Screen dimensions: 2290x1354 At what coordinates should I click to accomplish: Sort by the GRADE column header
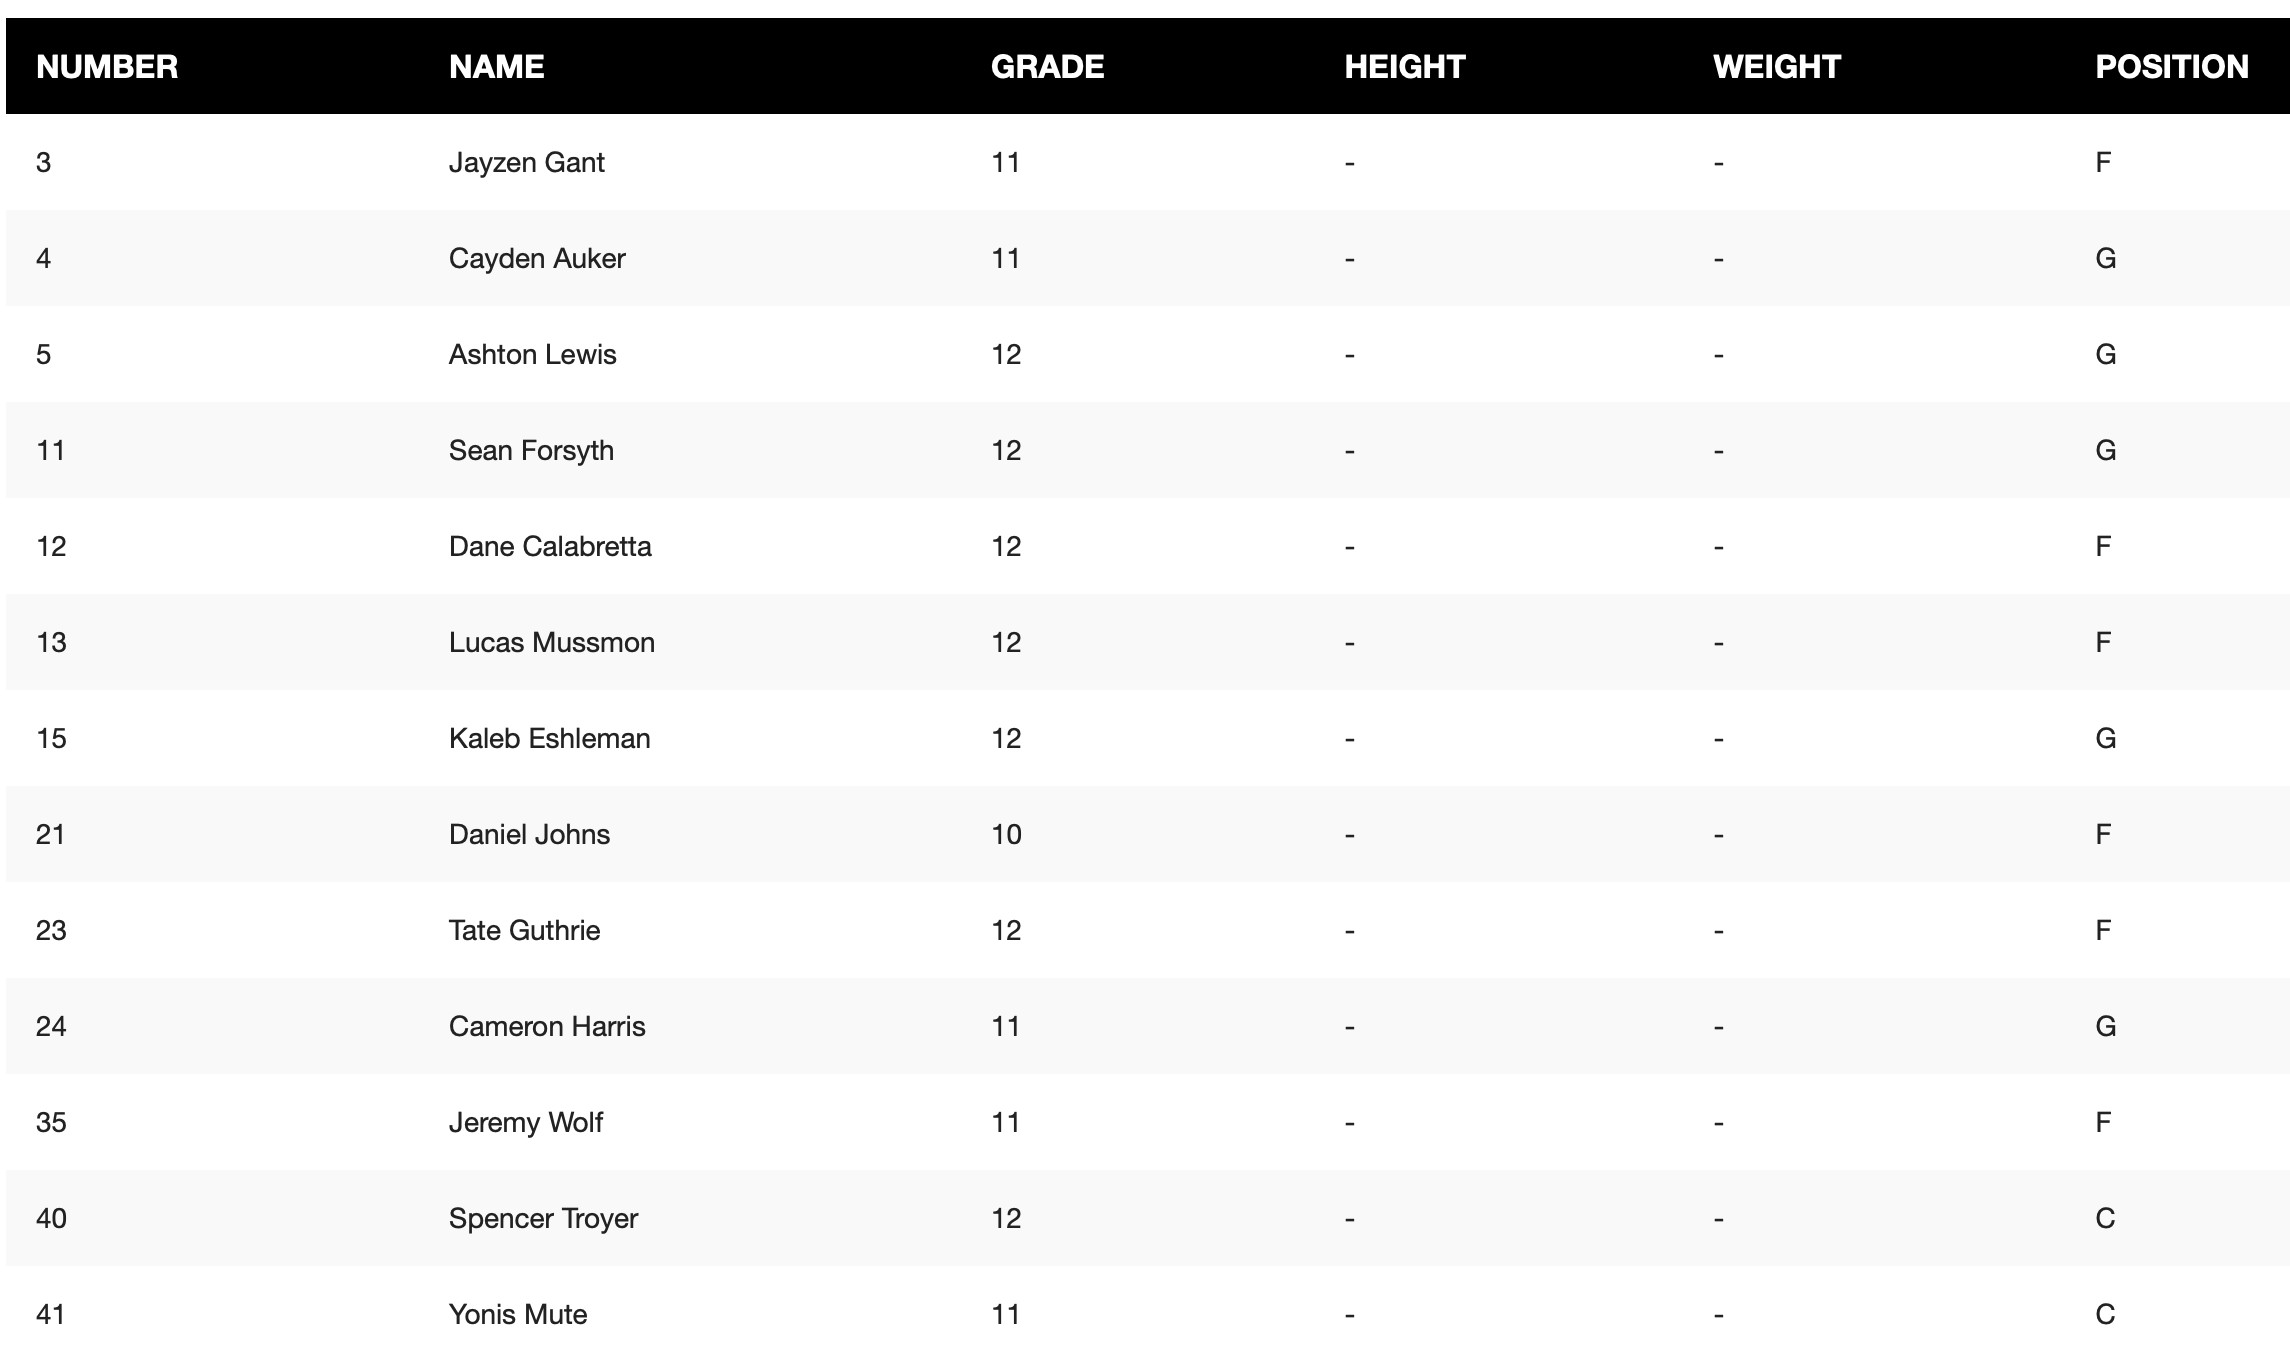tap(1047, 67)
